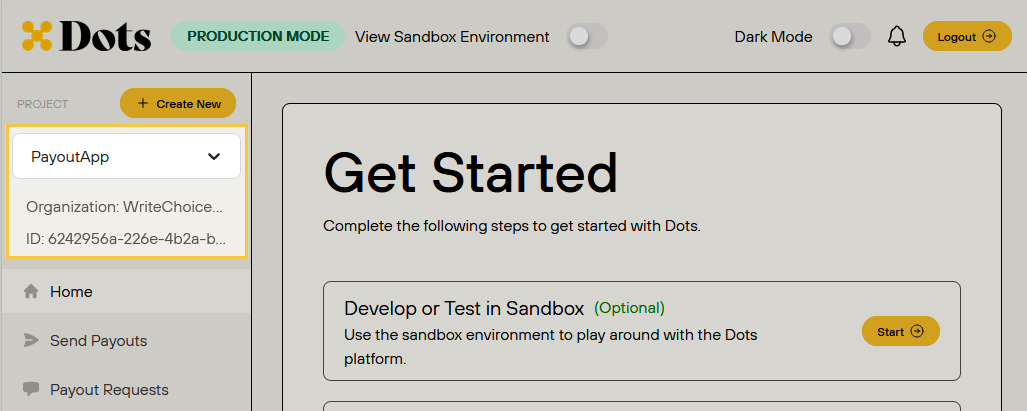Click the Home house icon in sidebar

31,291
